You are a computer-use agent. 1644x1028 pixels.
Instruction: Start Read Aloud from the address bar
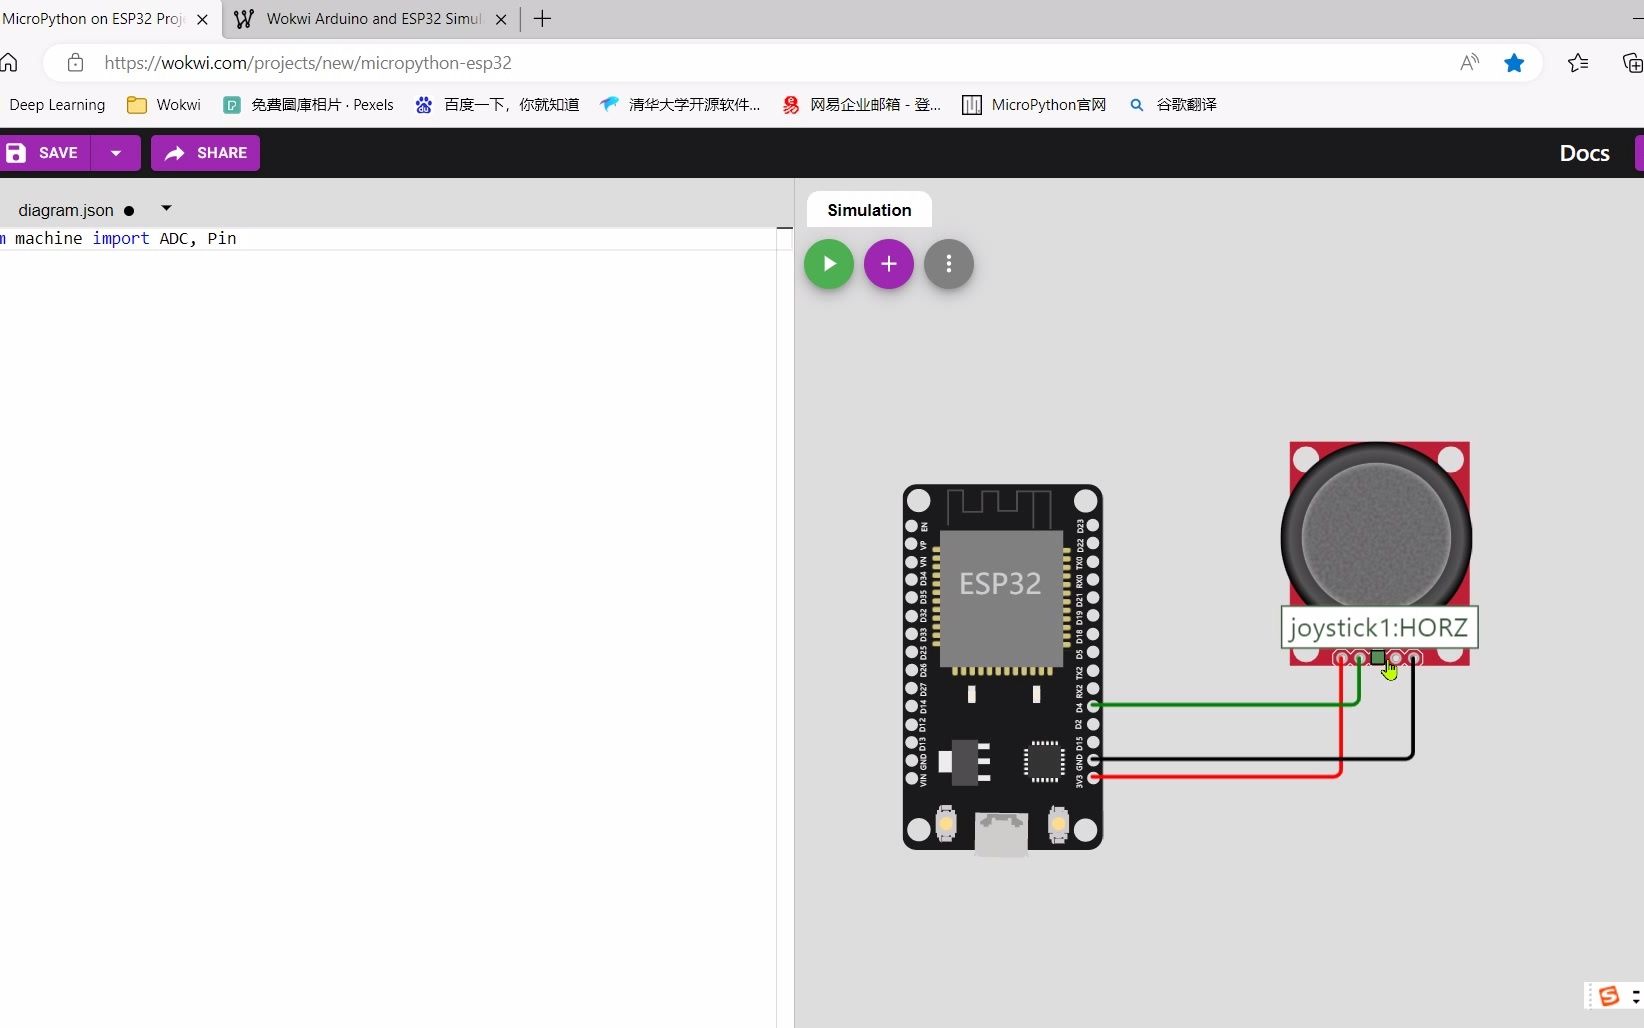click(1468, 62)
